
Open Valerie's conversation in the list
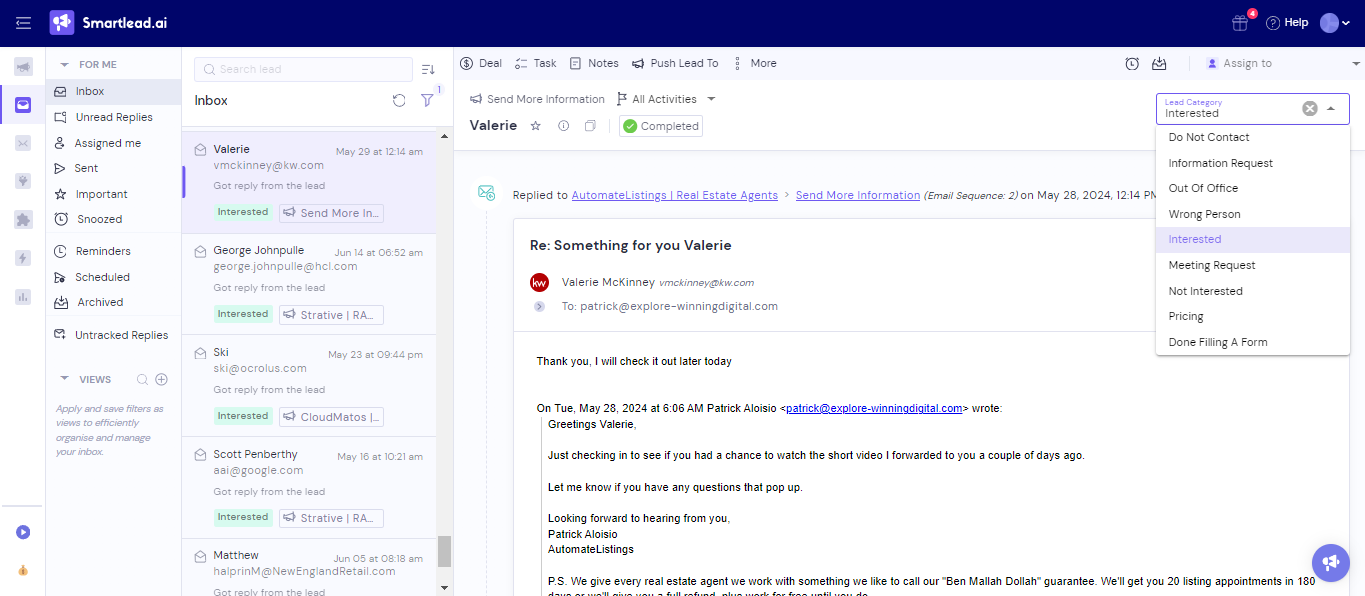[309, 181]
